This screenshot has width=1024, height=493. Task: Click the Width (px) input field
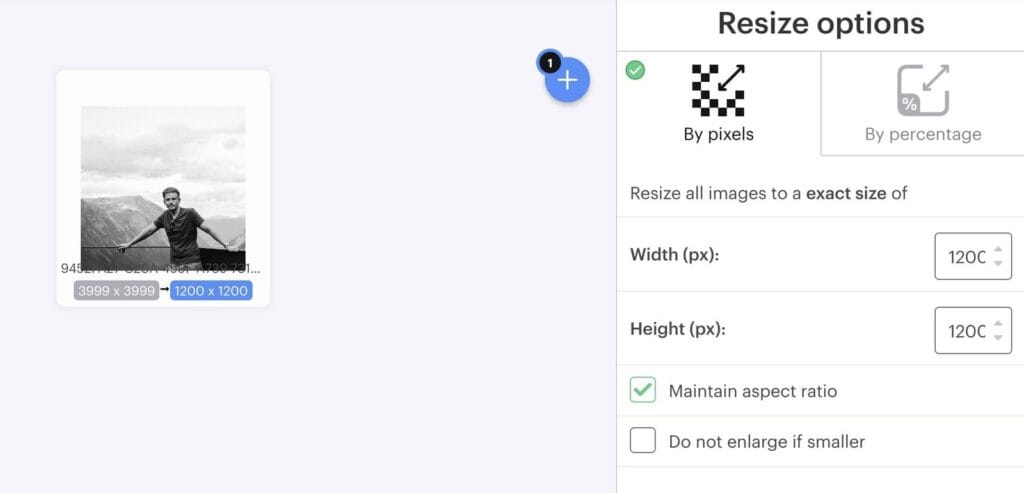973,256
